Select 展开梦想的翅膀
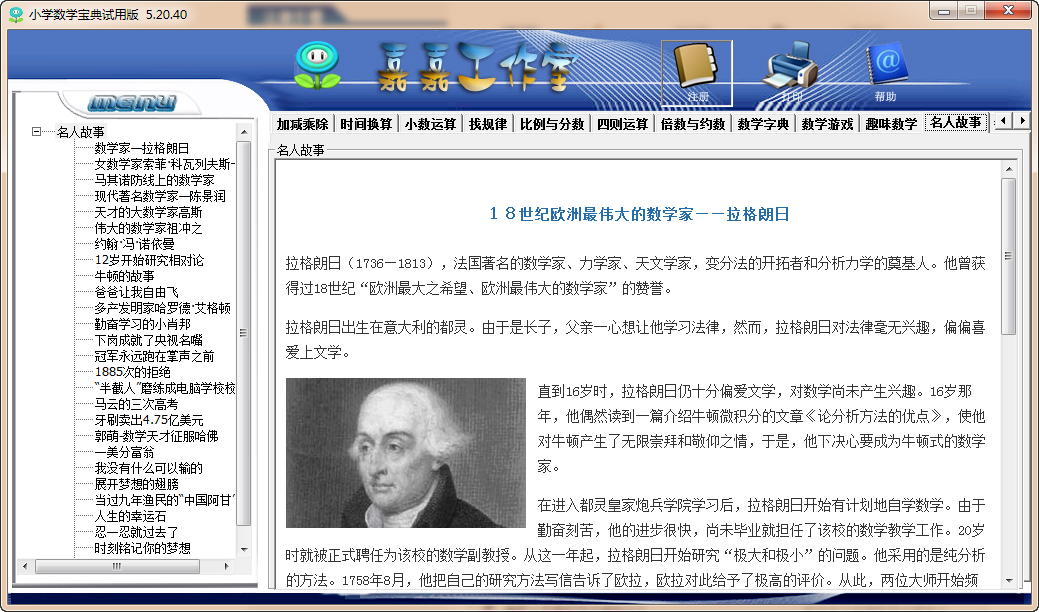 (x=137, y=484)
